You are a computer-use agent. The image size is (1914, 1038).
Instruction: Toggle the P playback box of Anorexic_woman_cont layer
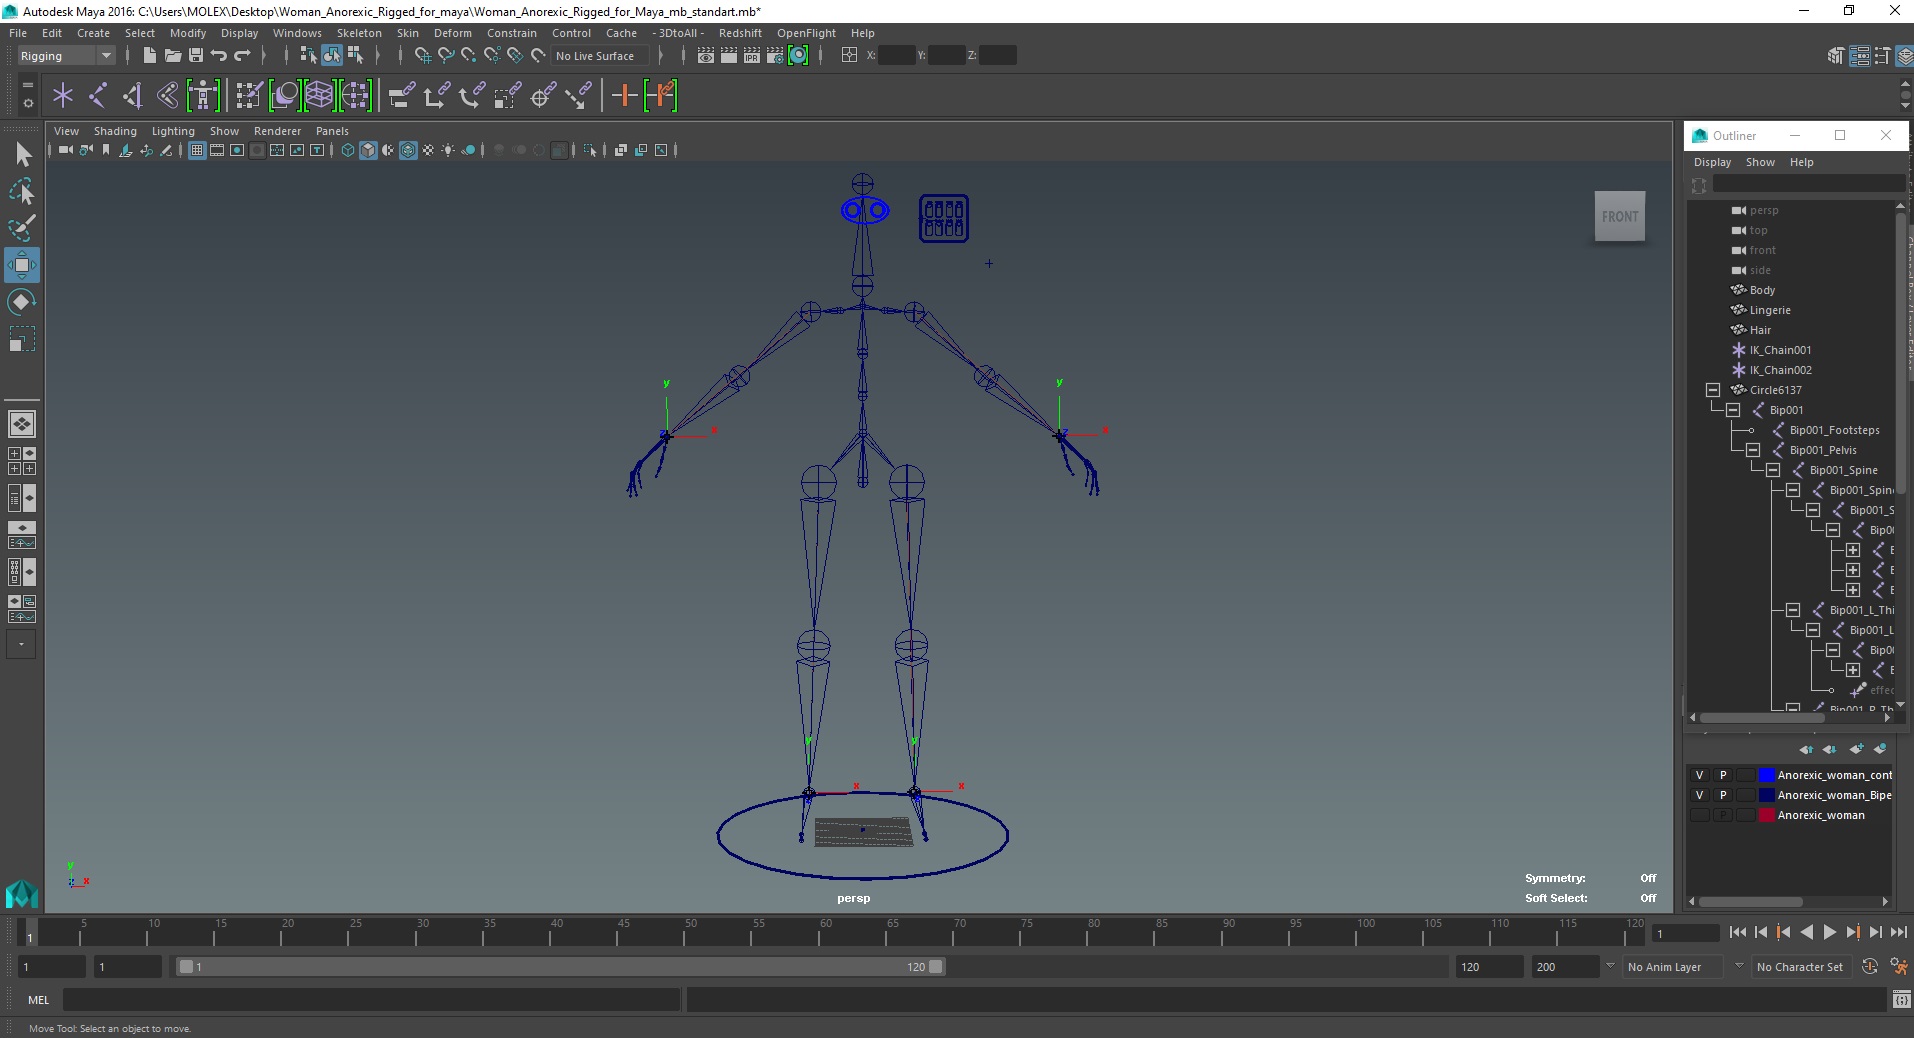[x=1722, y=775]
